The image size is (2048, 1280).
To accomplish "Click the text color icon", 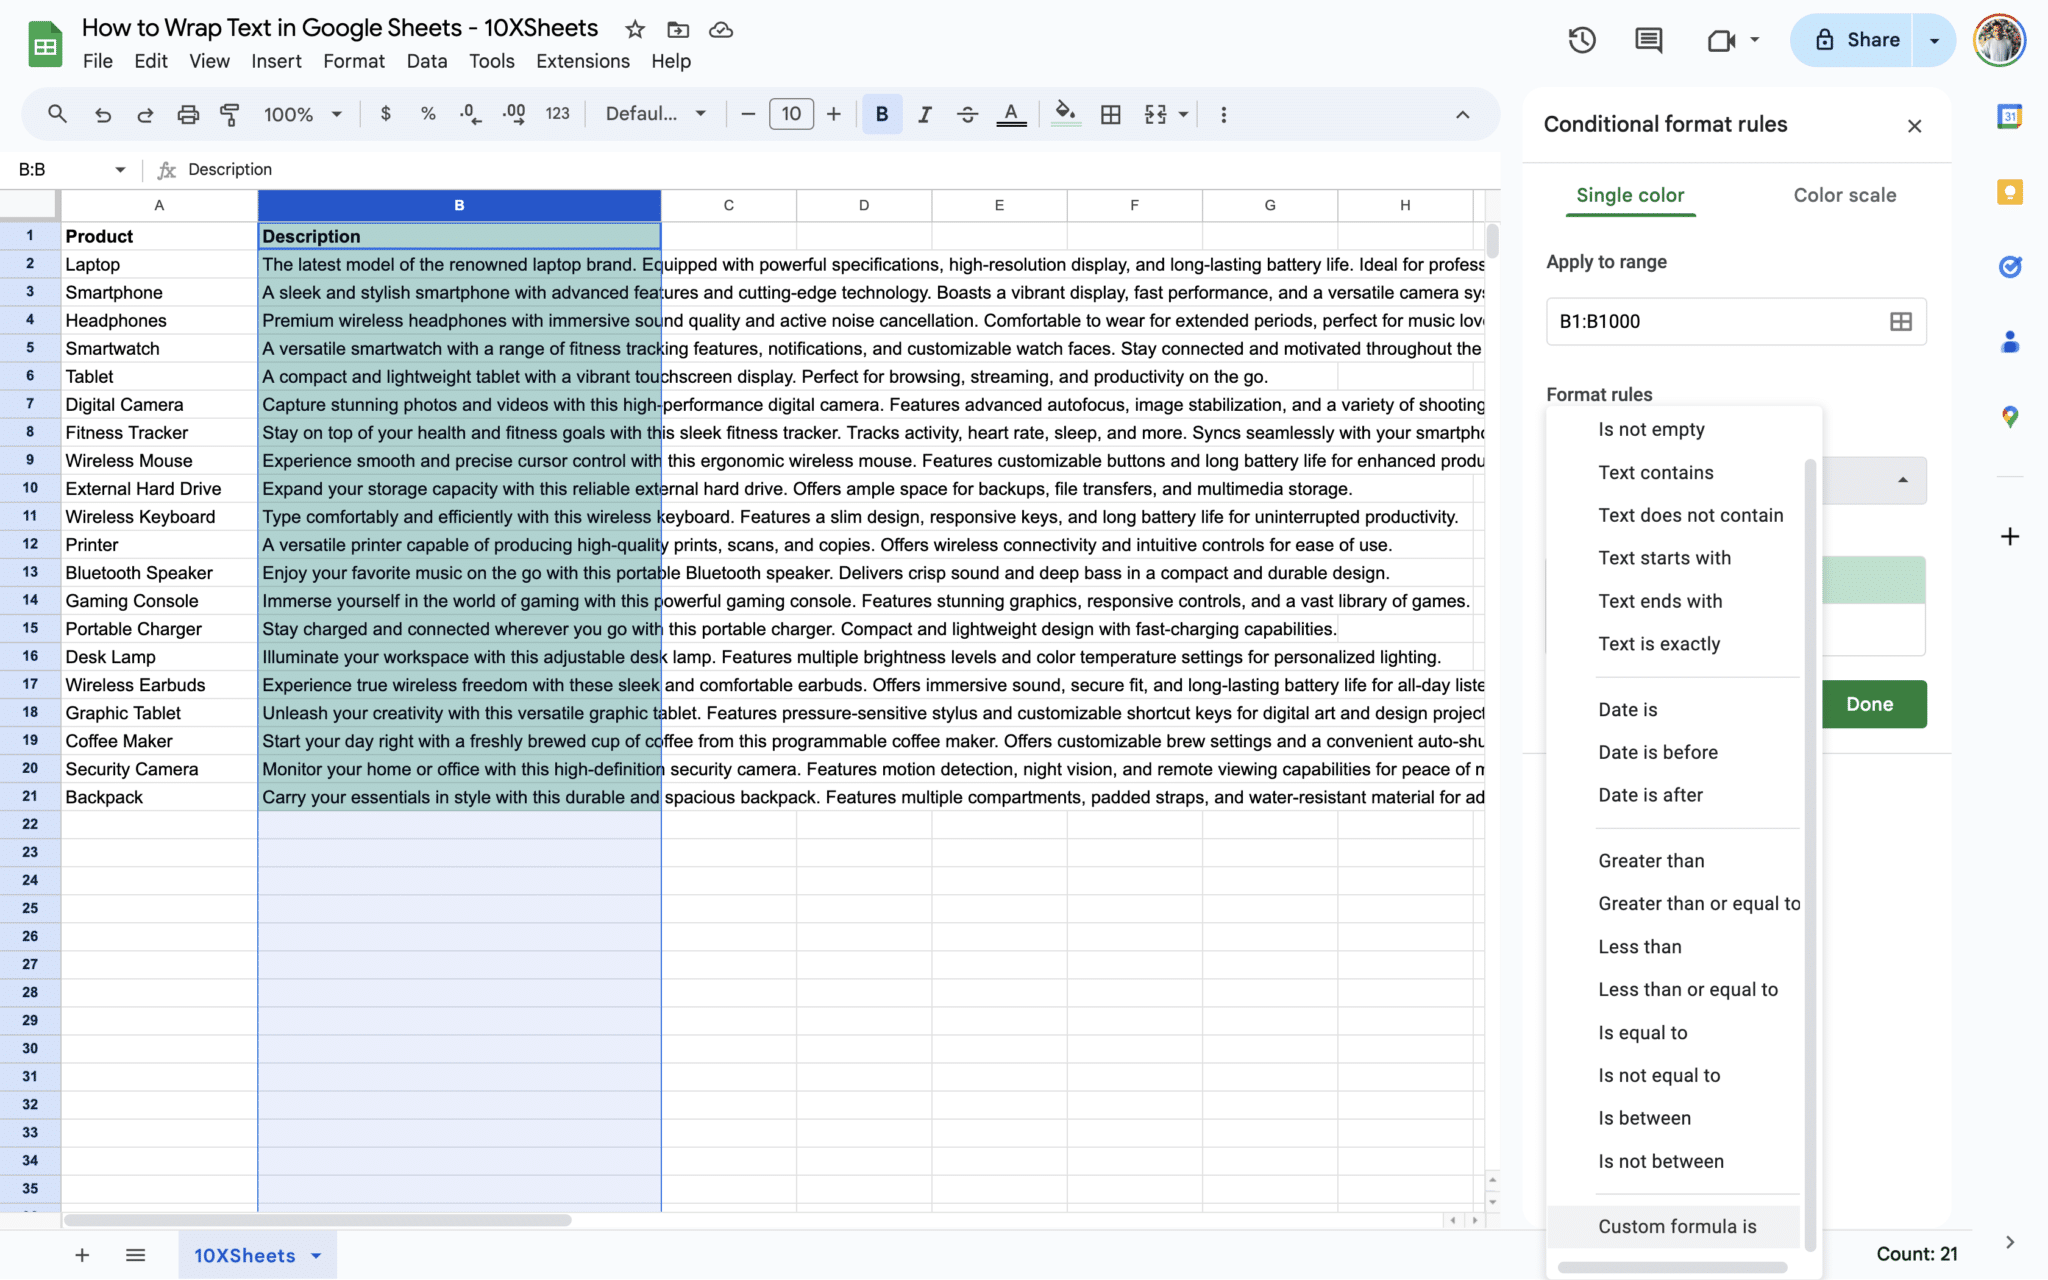I will 1011,114.
